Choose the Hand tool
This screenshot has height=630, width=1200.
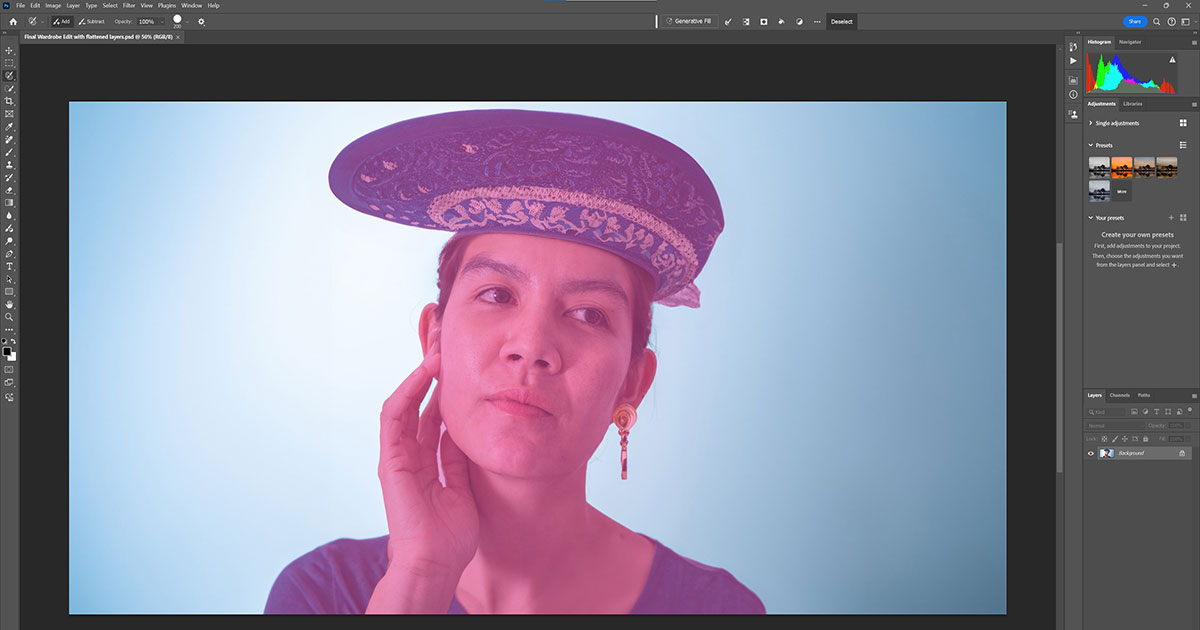tap(9, 303)
